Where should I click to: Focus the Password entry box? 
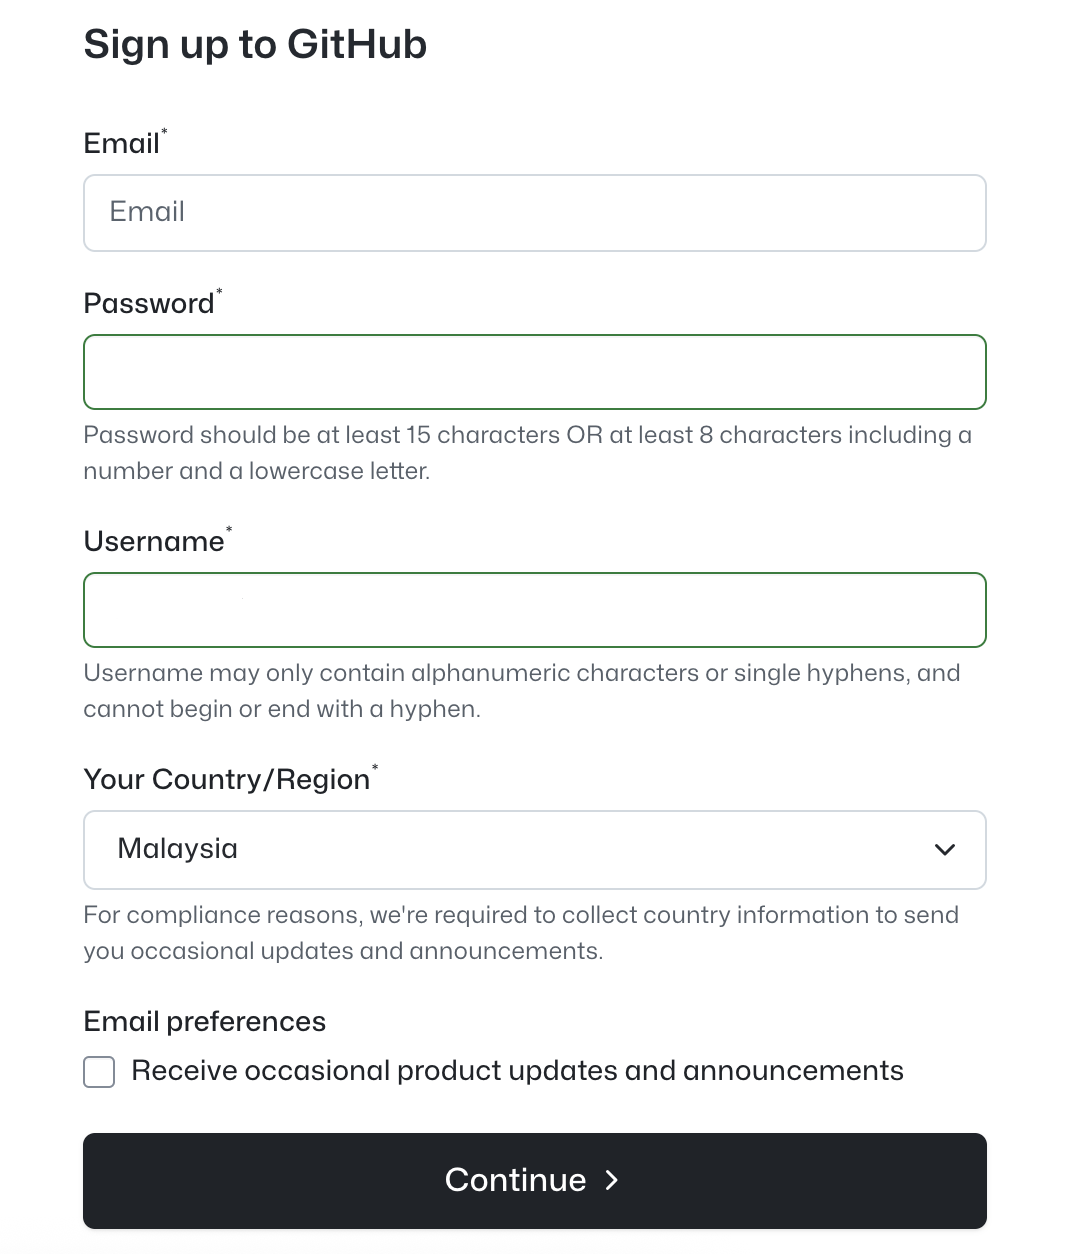coord(535,371)
